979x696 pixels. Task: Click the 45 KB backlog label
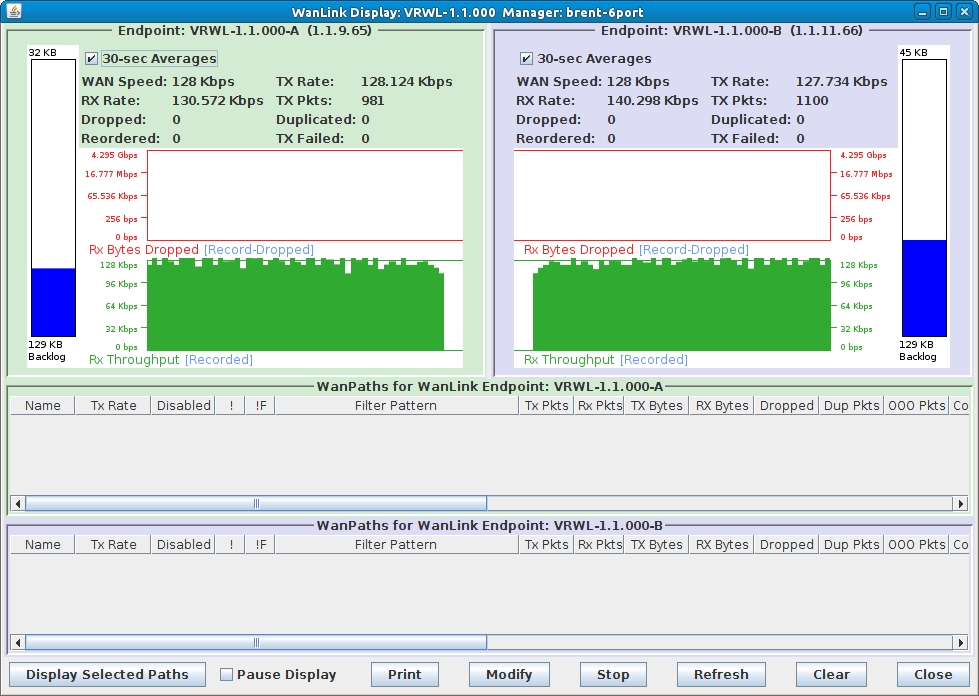913,52
